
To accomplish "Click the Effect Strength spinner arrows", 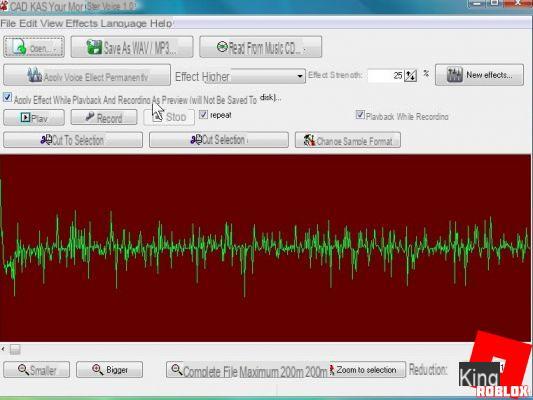I will 411,75.
